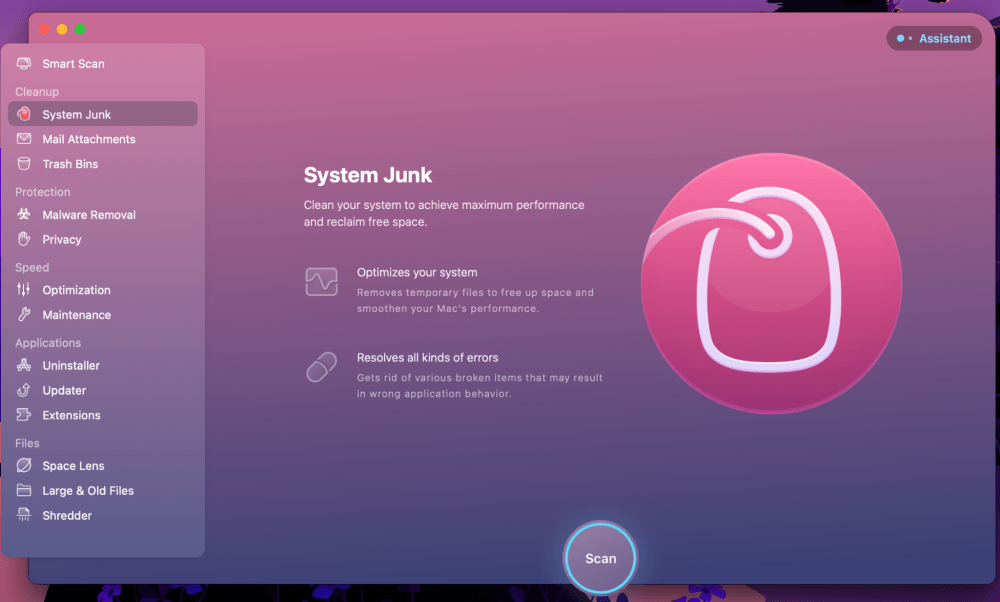Click the Maintenance wrench icon

[24, 314]
